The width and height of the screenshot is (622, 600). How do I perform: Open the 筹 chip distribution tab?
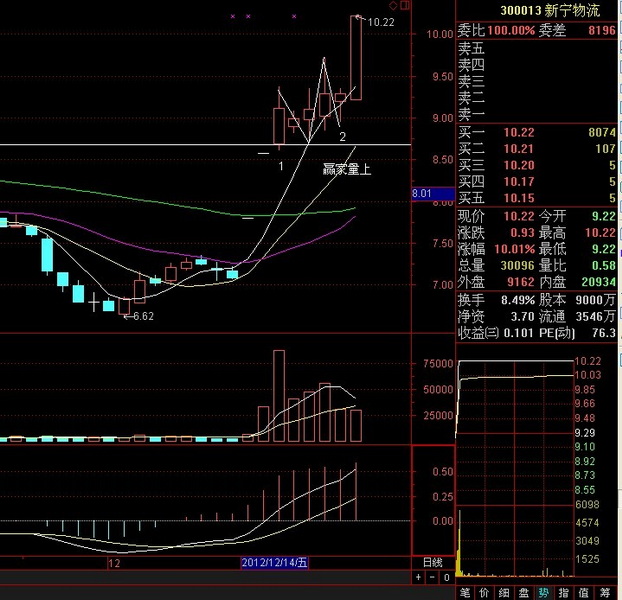coord(602,591)
